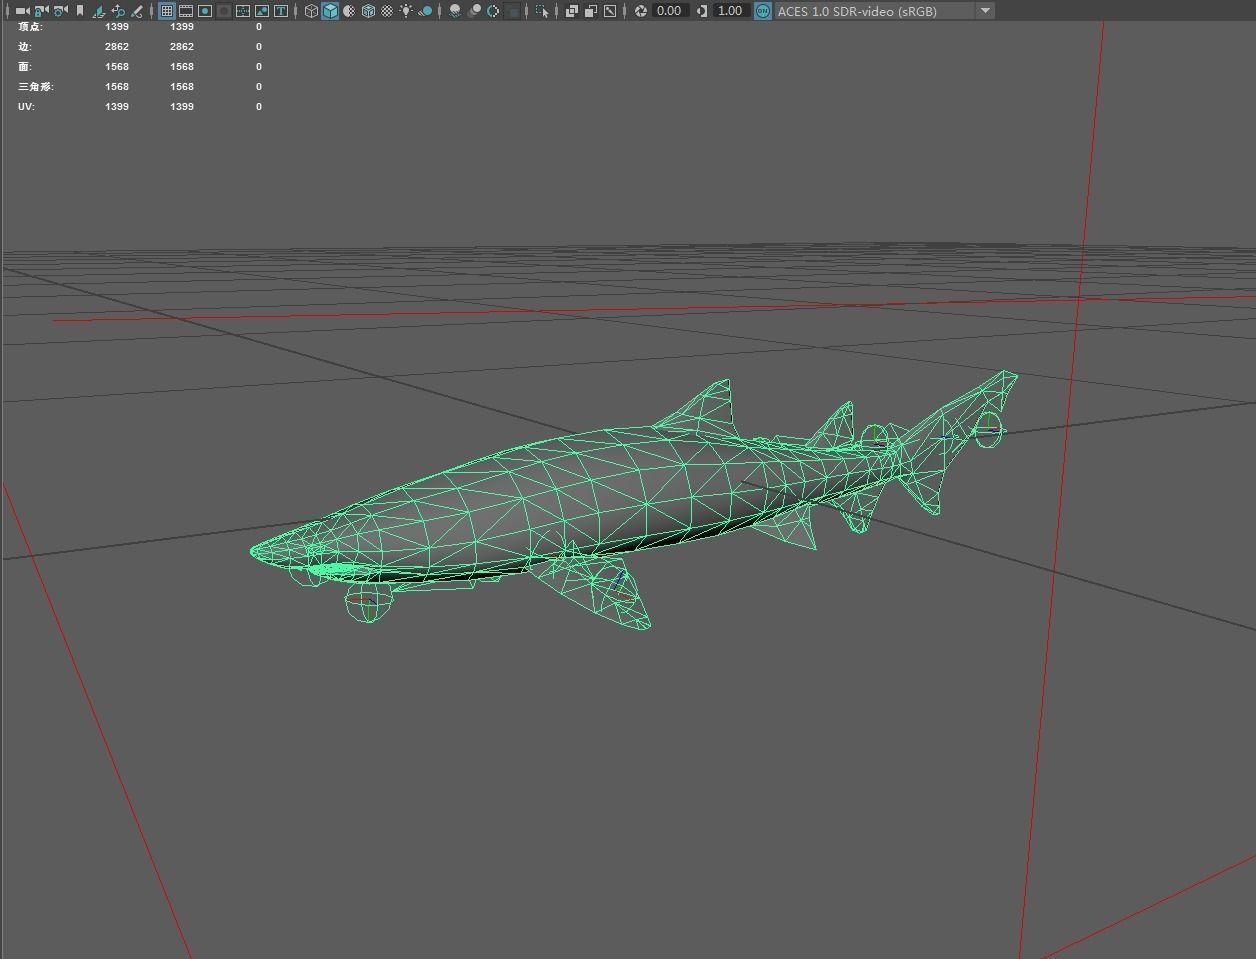
Task: Click the camera Bookmarks icon
Action: coord(80,11)
